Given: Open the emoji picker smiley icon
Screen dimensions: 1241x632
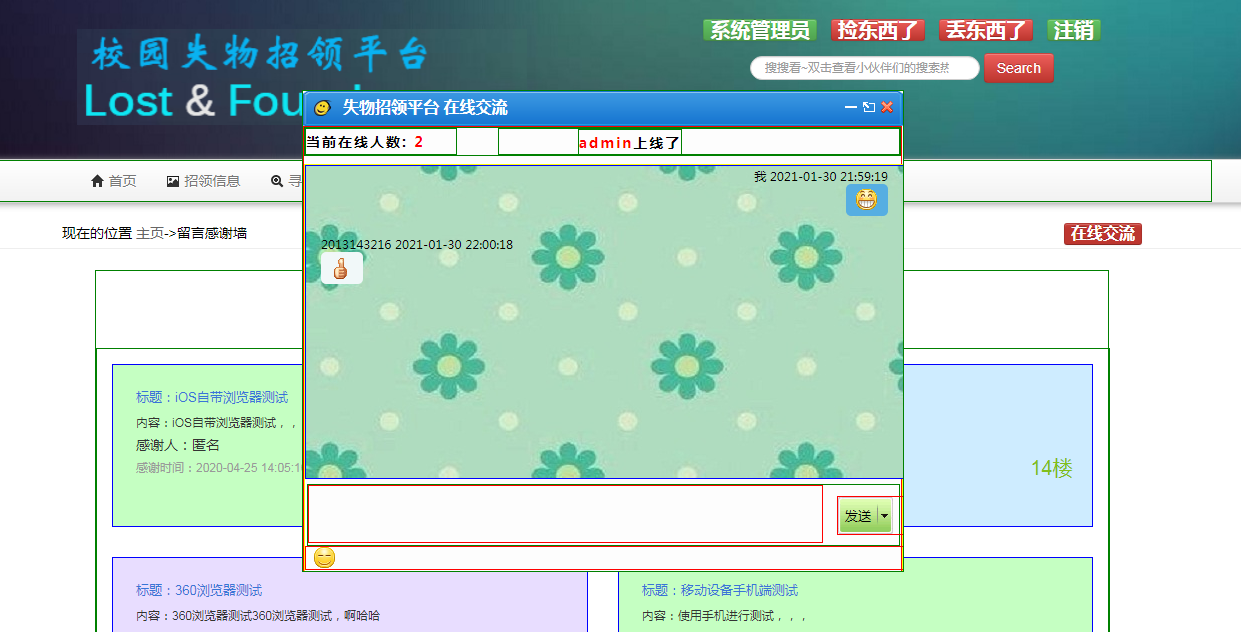Looking at the screenshot, I should tap(324, 558).
